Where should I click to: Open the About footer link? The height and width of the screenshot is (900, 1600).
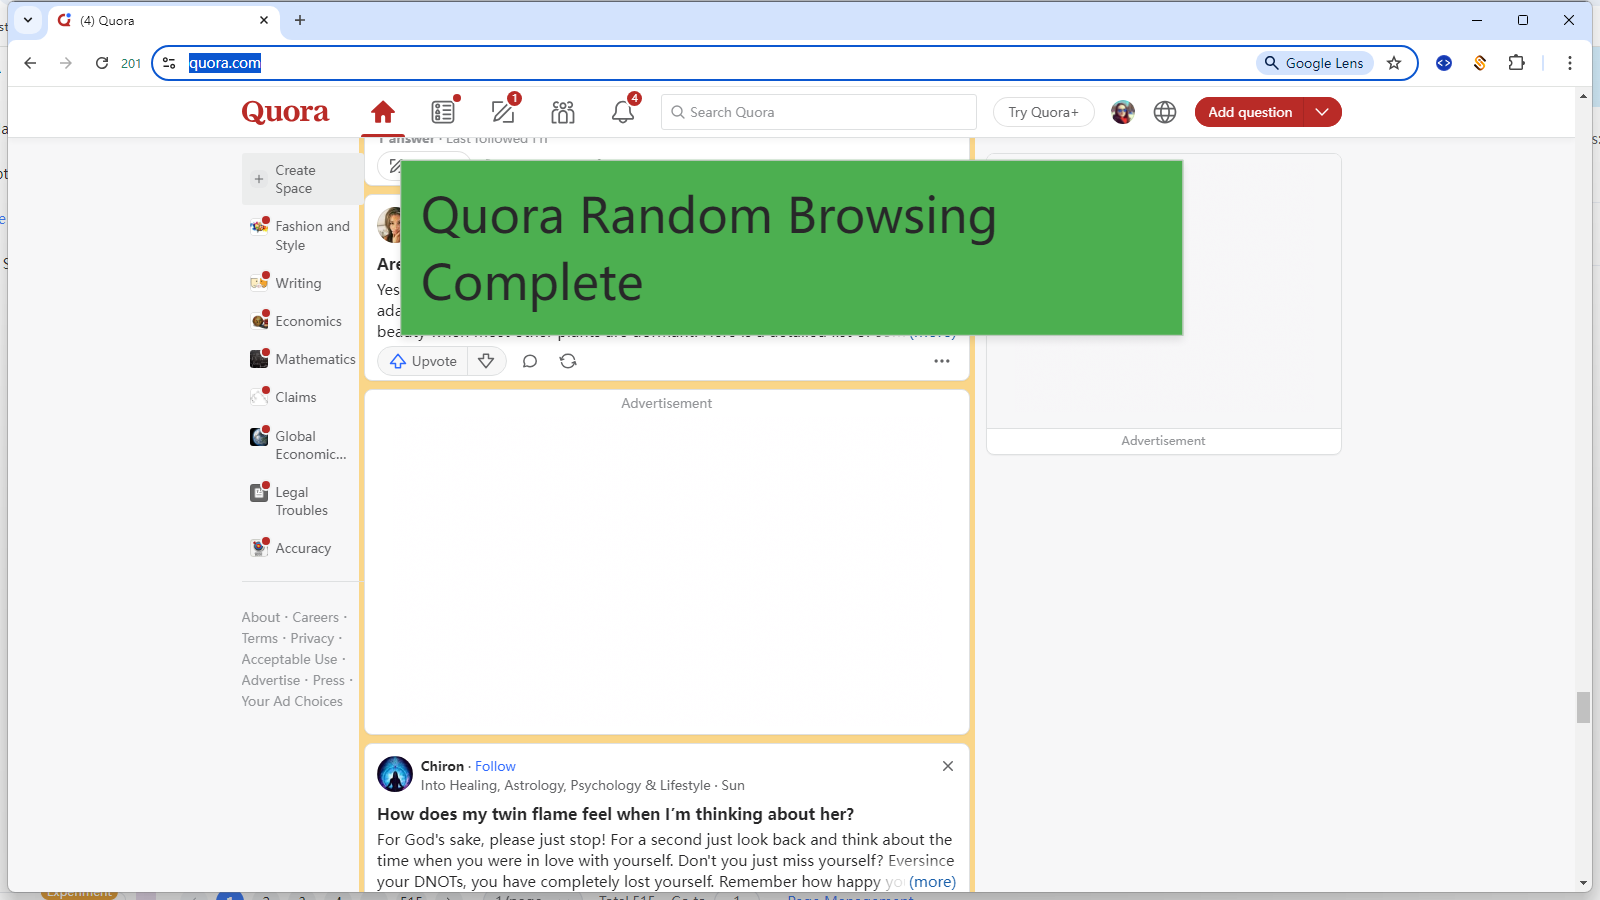pos(260,617)
